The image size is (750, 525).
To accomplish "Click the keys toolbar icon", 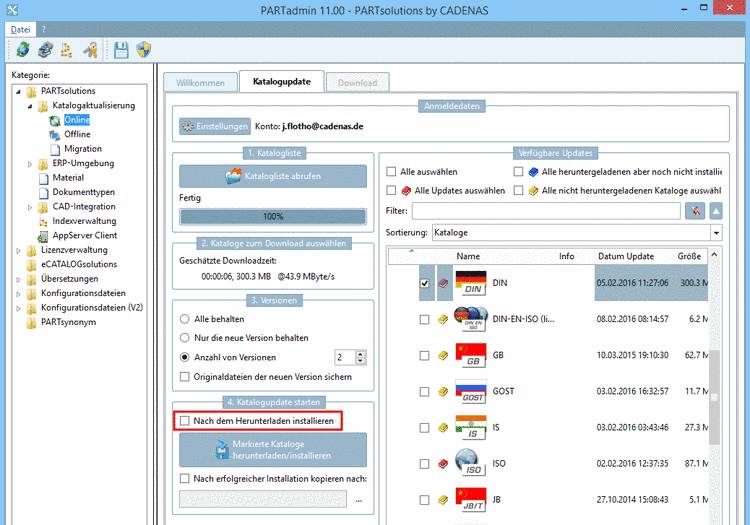I will pos(90,49).
